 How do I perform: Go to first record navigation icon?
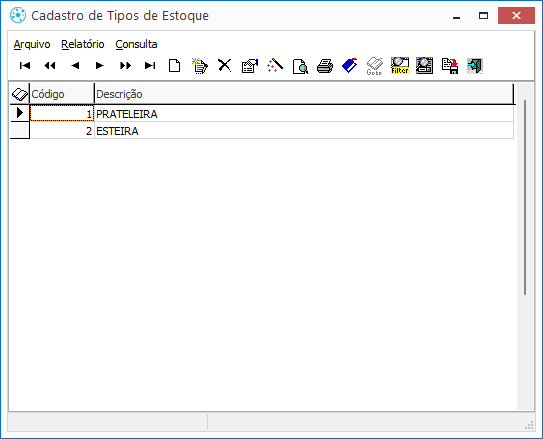[x=25, y=65]
